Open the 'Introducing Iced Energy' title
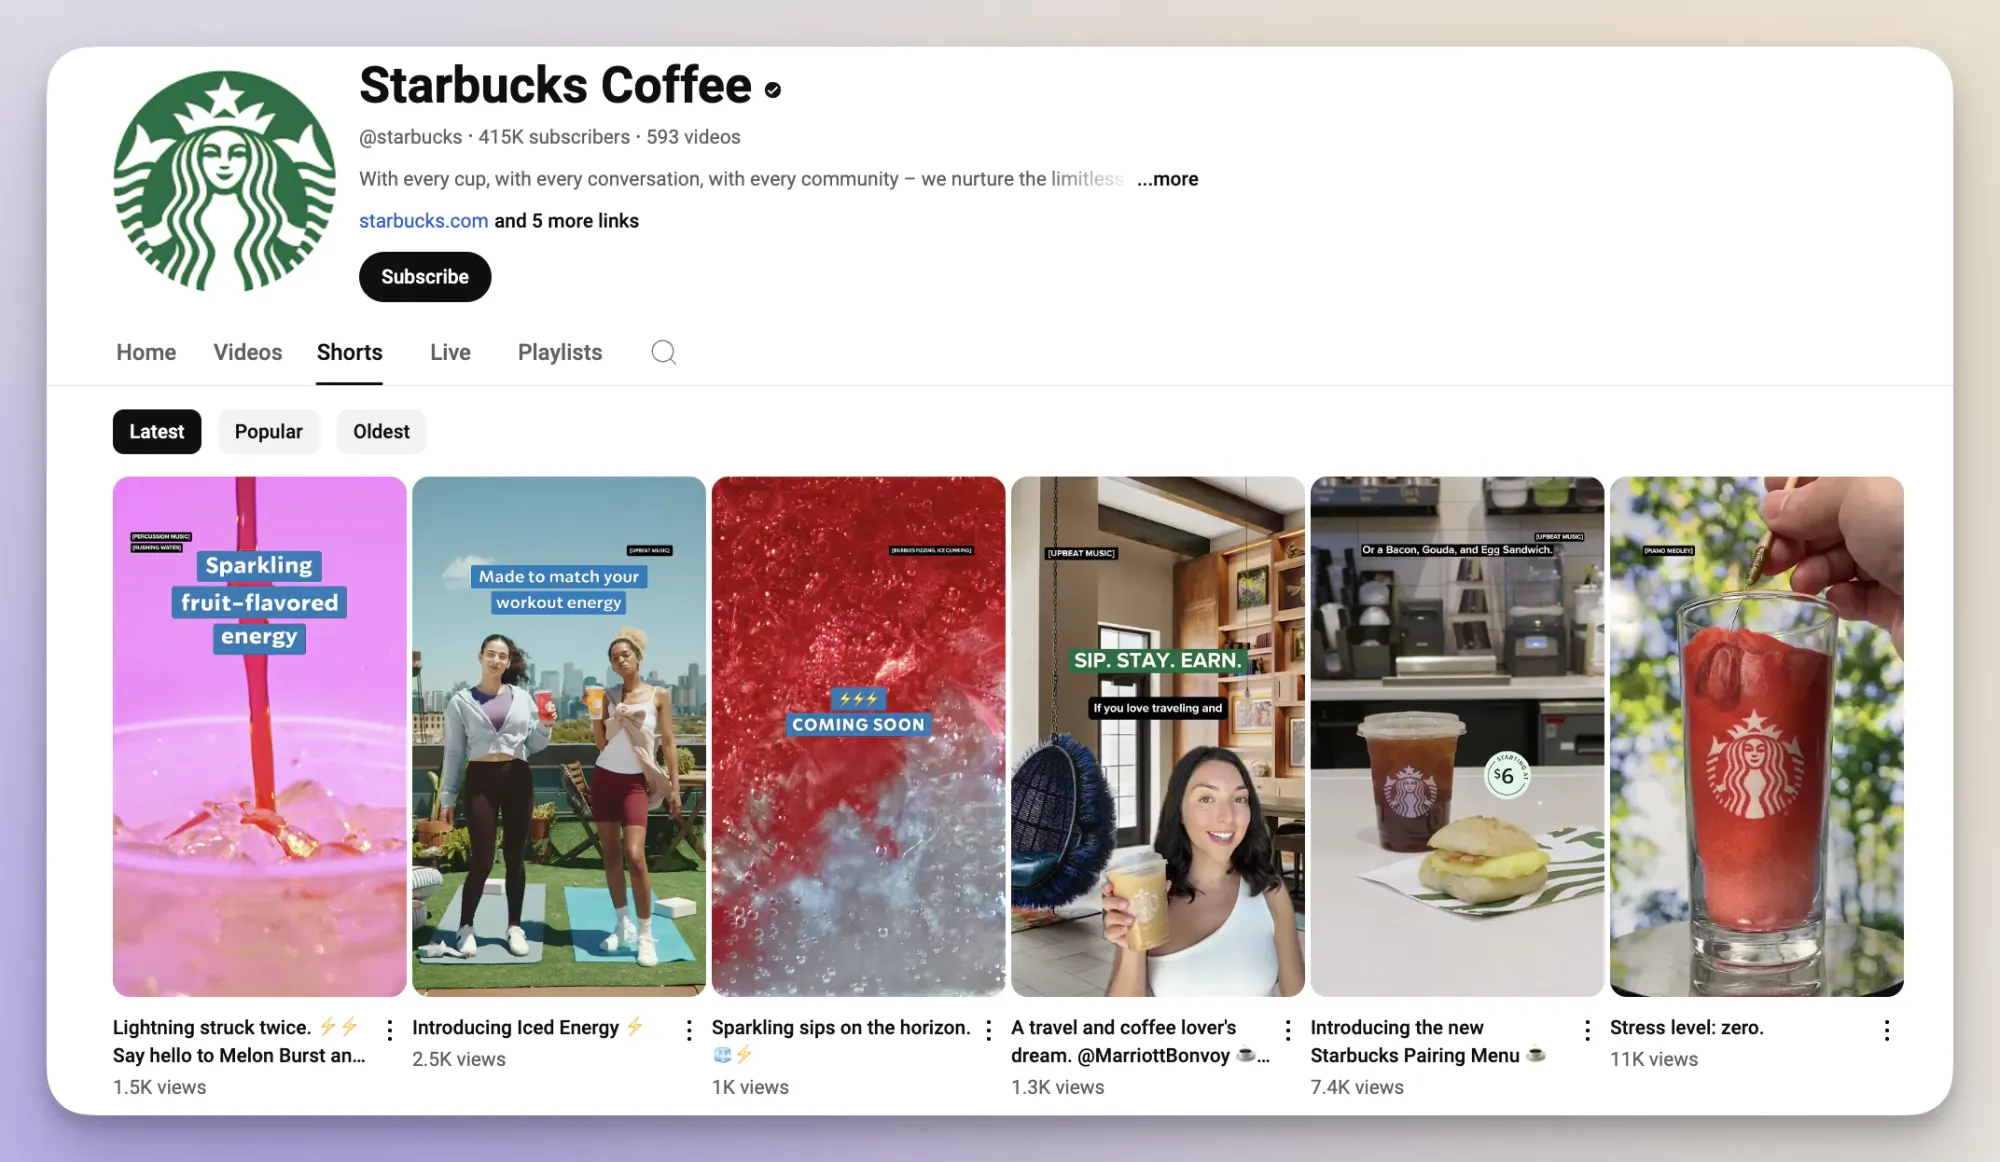2000x1162 pixels. 528,1027
